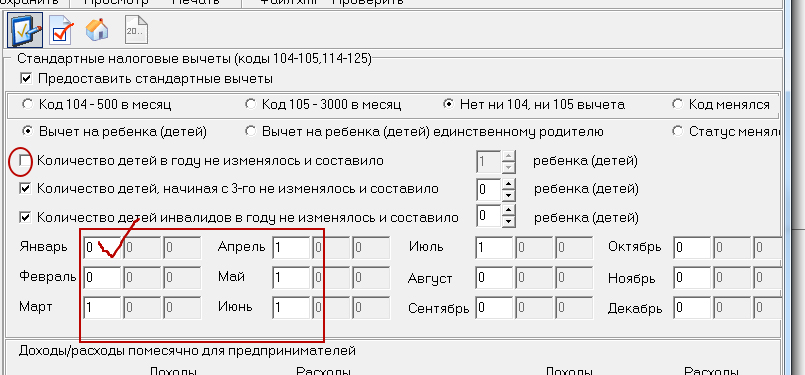Decrease count of children starting from 3rd
The image size is (805, 375).
(x=508, y=196)
